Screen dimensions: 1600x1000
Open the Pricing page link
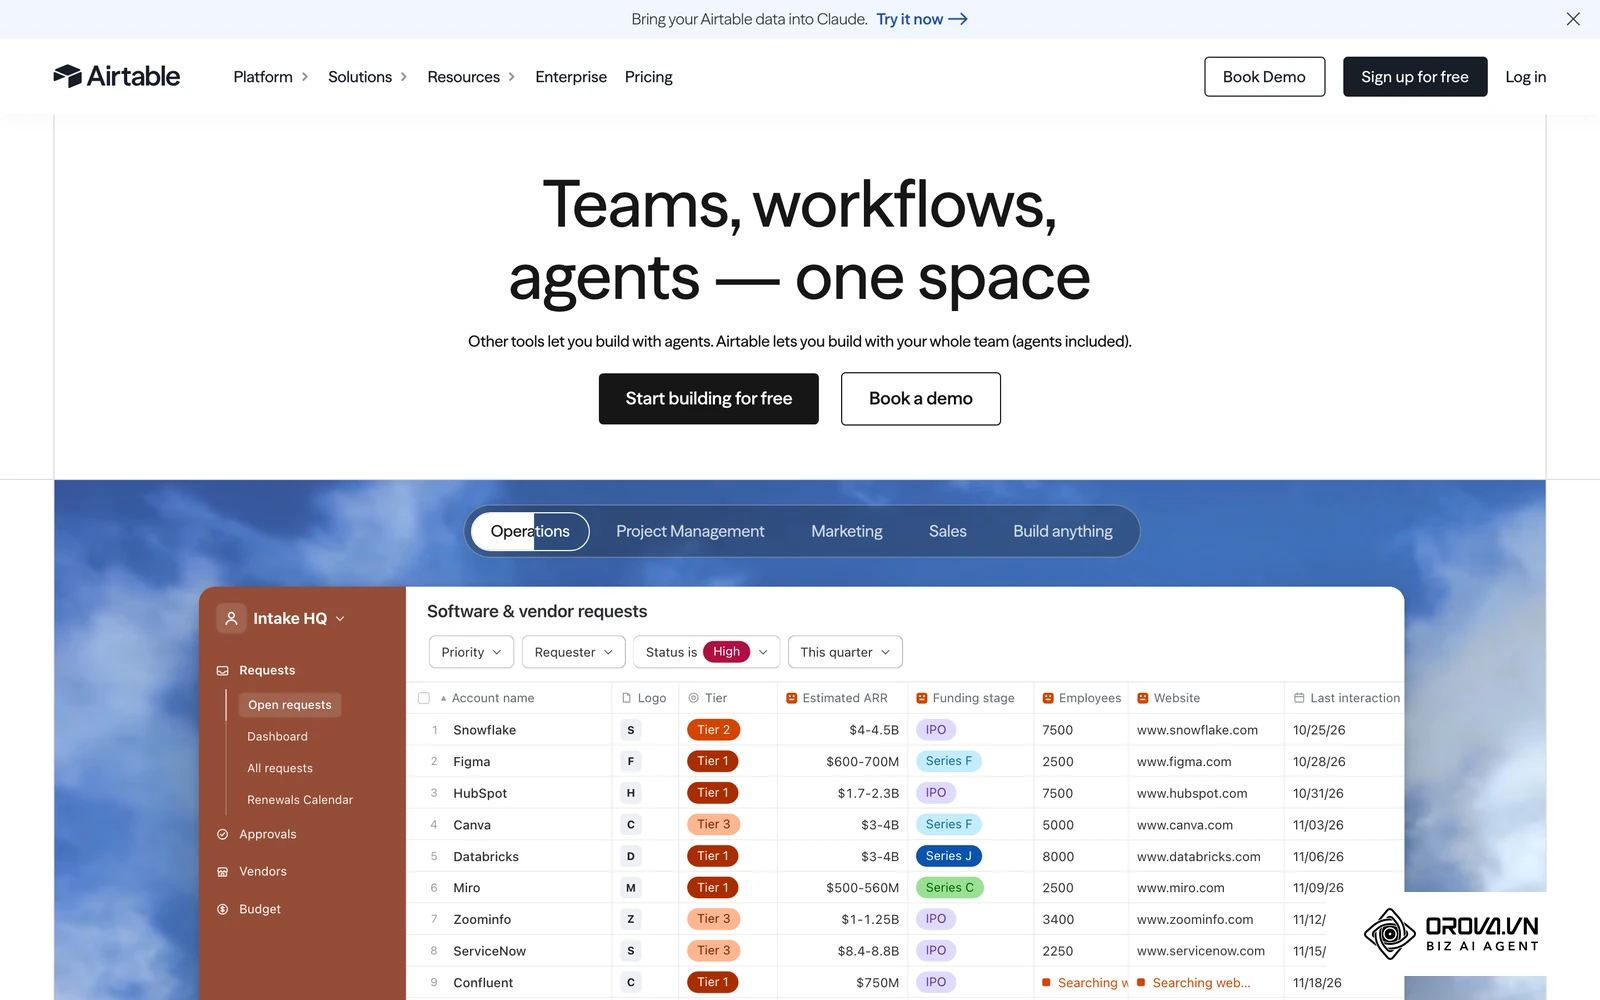649,77
